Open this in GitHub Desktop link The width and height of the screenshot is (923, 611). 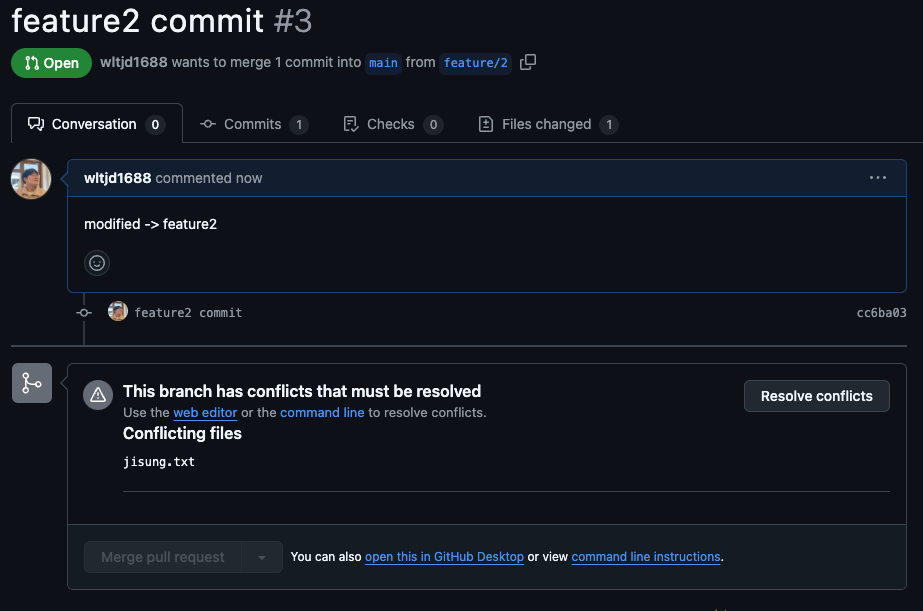(444, 557)
